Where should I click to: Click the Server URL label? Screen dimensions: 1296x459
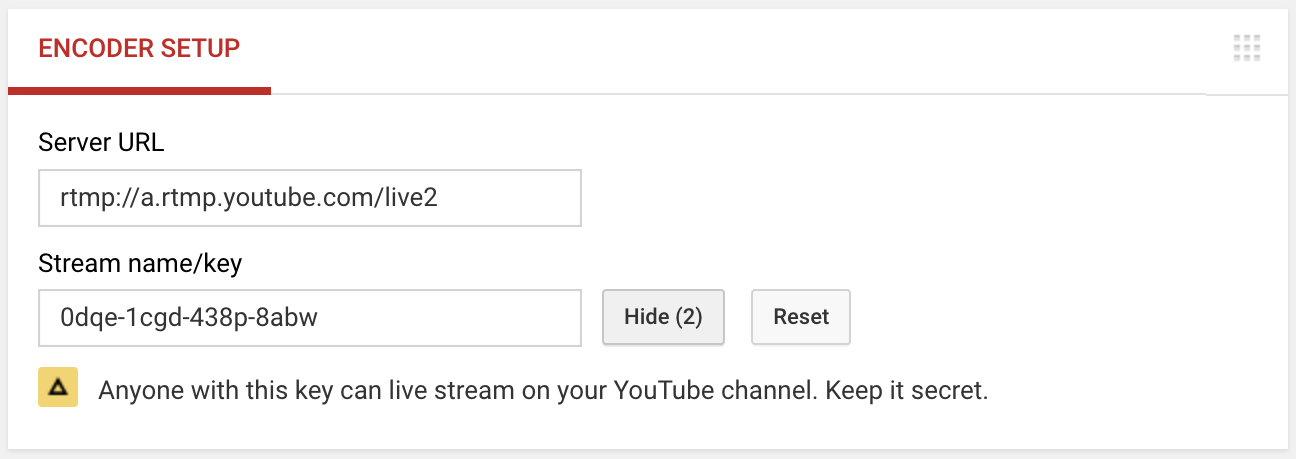[x=101, y=143]
